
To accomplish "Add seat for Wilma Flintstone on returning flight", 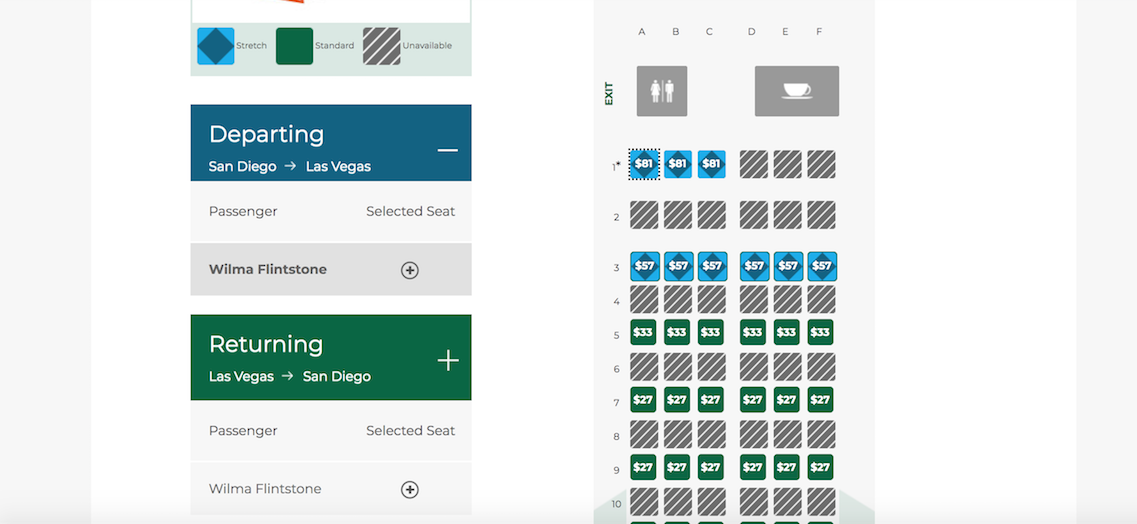I will (x=410, y=490).
